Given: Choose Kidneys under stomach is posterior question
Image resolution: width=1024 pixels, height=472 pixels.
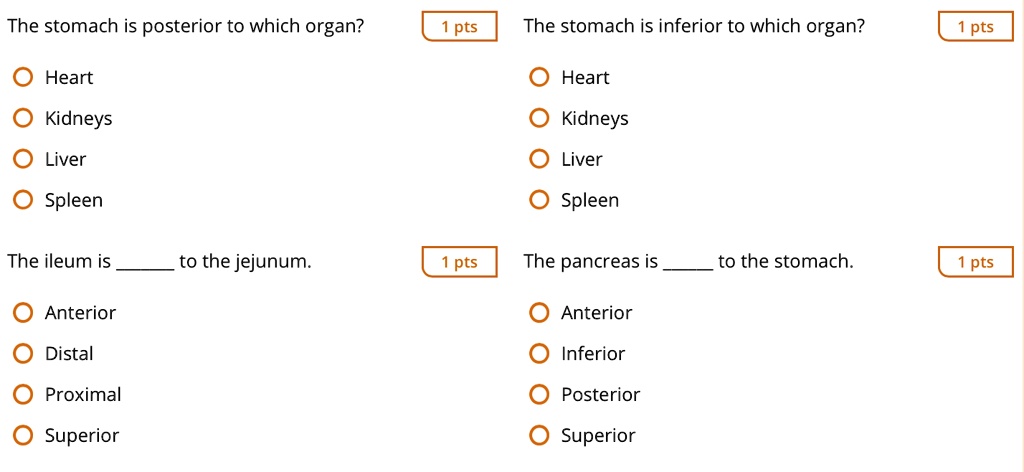Looking at the screenshot, I should [23, 119].
